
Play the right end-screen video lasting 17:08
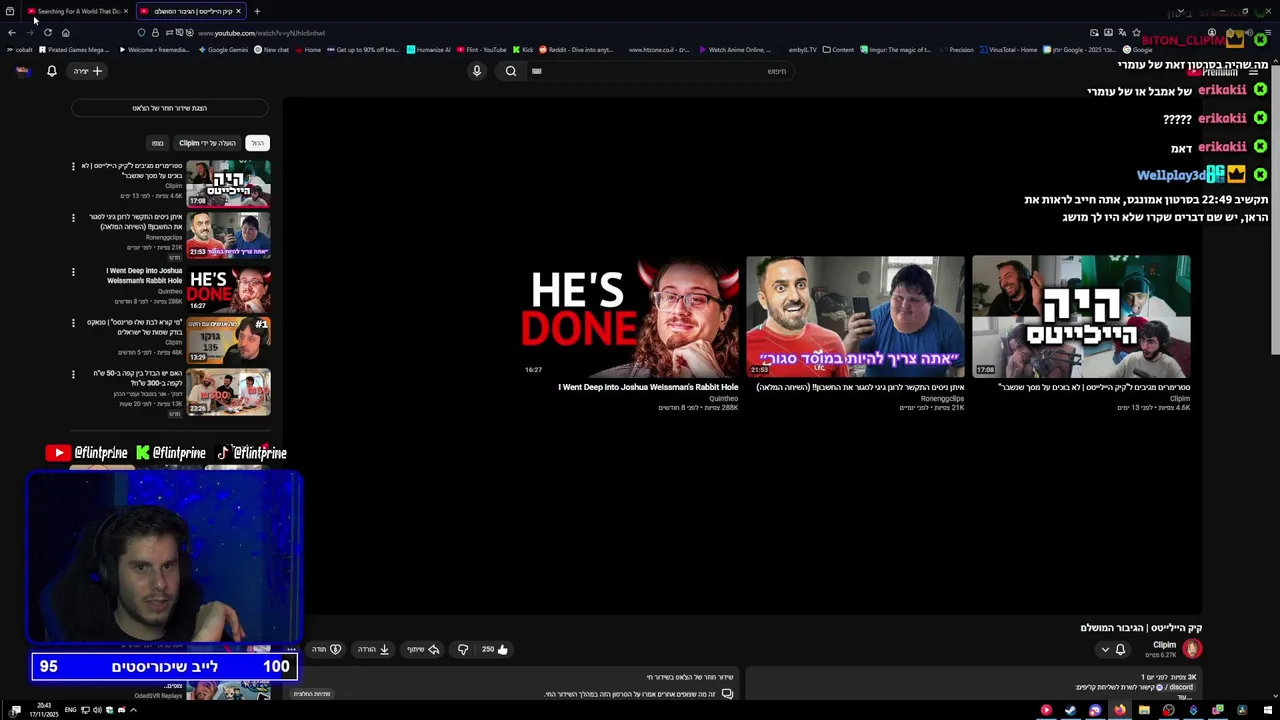pyautogui.click(x=1081, y=317)
